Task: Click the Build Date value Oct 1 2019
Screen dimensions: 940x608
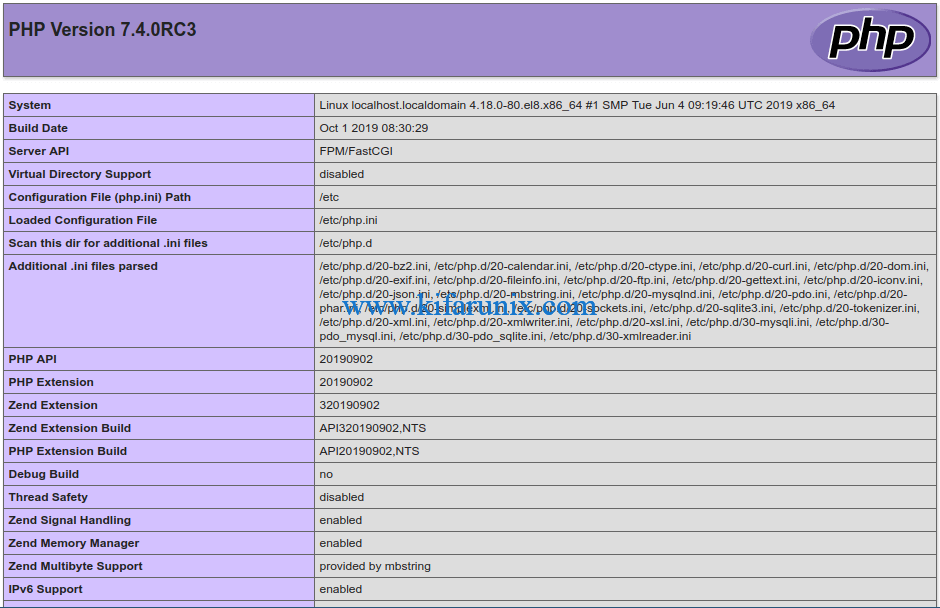Action: click(373, 128)
